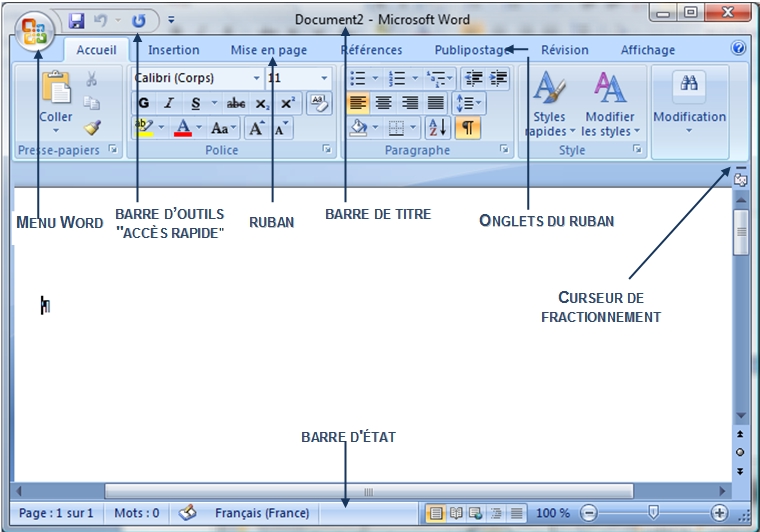Open Calibri (Corps) font name dropdown
Image resolution: width=760 pixels, height=532 pixels.
(x=256, y=78)
